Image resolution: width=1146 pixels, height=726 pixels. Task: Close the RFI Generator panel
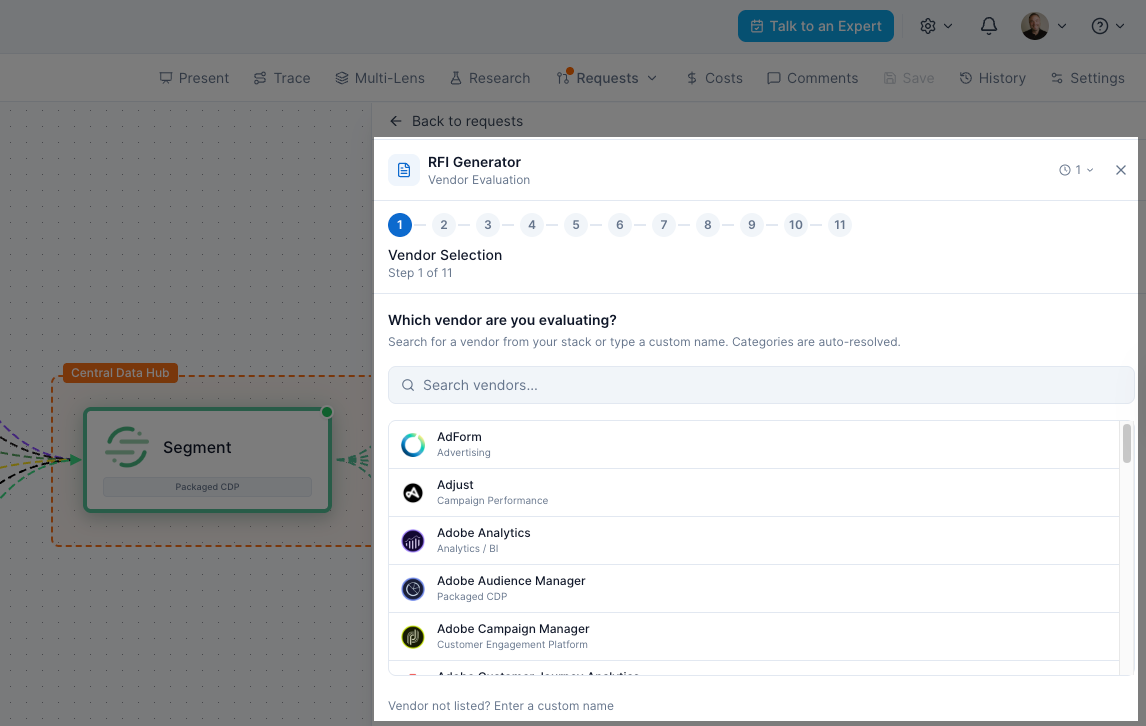tap(1120, 170)
